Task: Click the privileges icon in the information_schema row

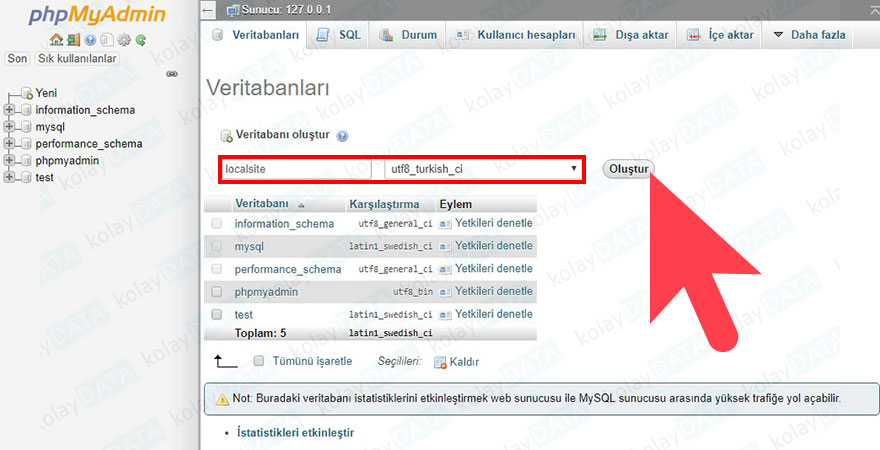Action: [446, 224]
